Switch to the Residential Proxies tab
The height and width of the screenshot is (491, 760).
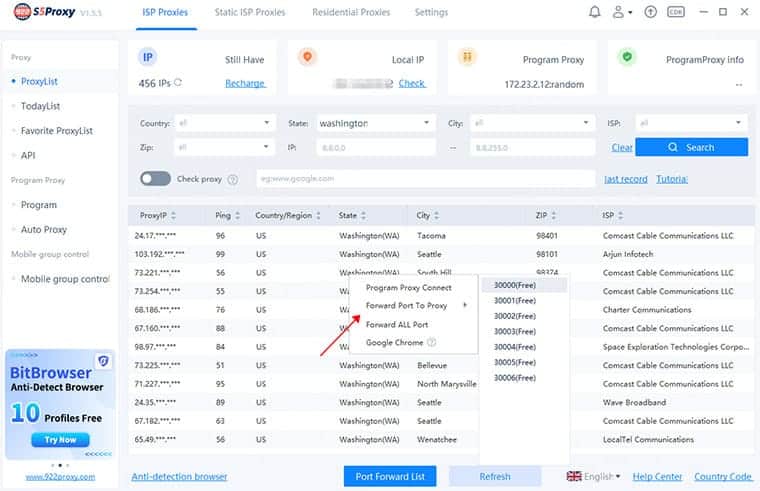[350, 13]
